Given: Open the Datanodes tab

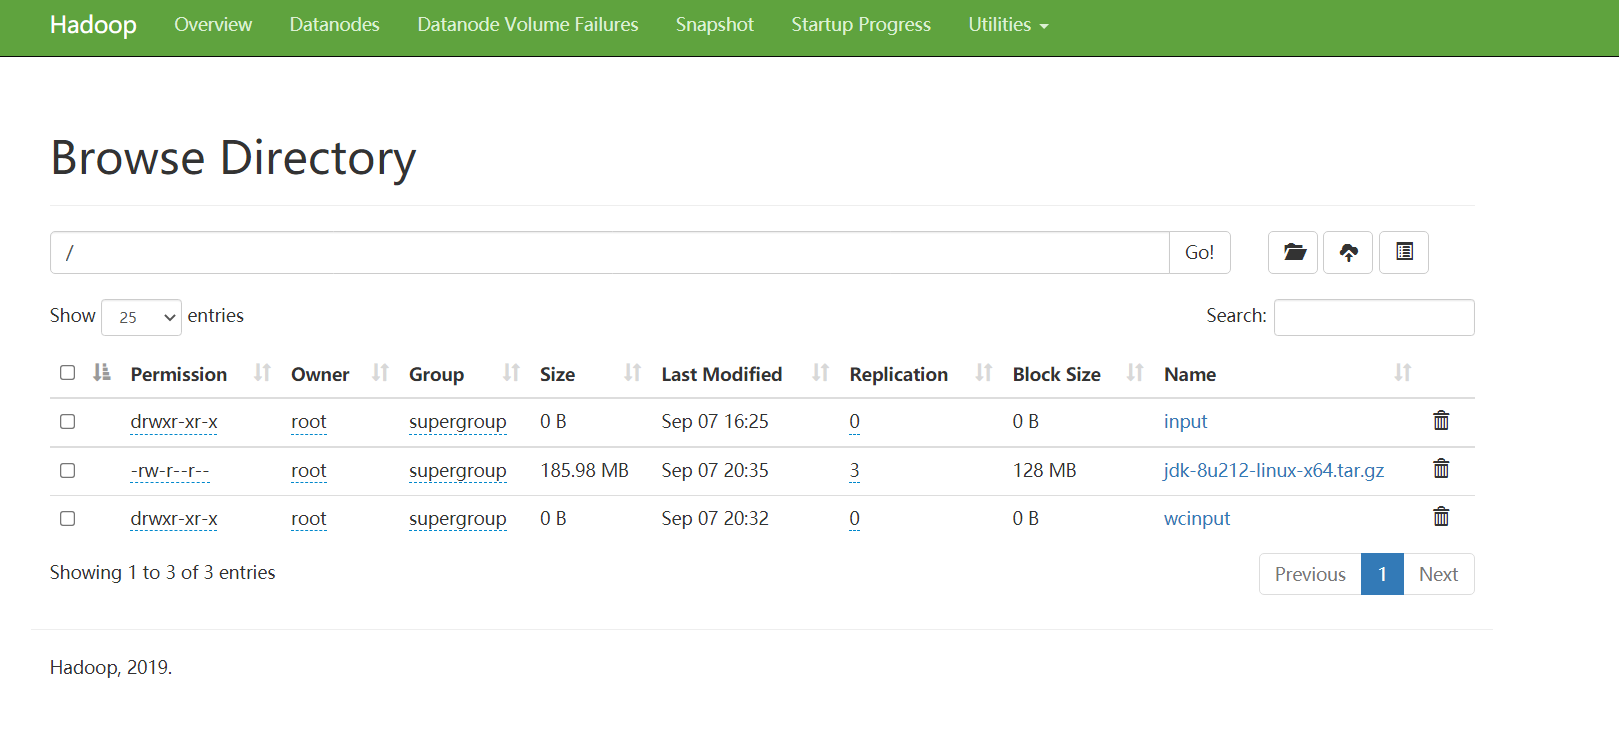Looking at the screenshot, I should click(x=334, y=25).
